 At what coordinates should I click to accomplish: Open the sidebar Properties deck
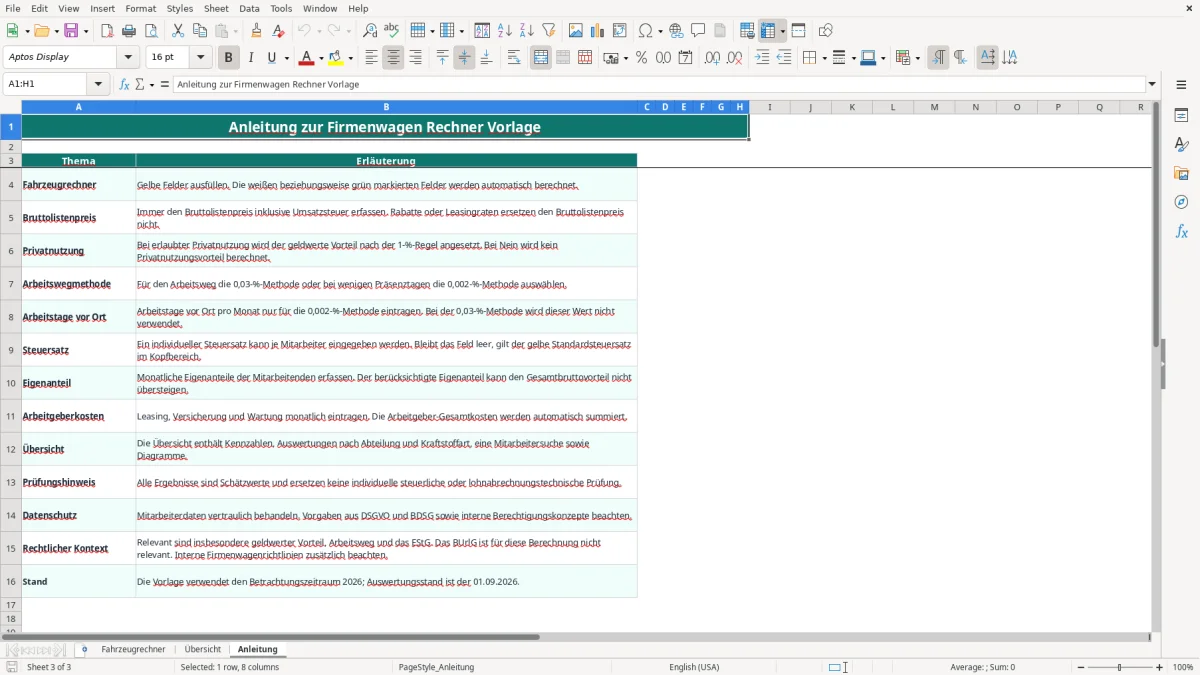[x=1181, y=115]
